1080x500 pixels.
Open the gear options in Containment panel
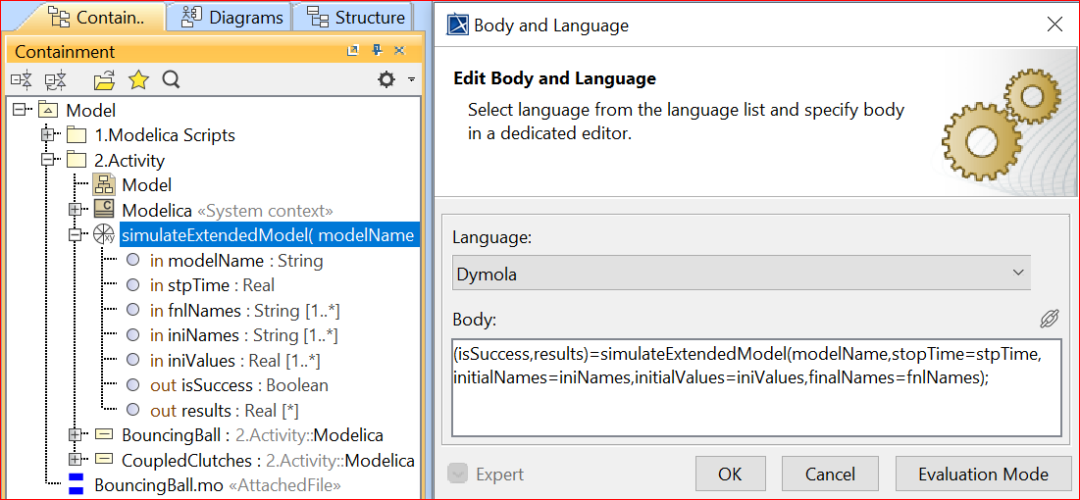[387, 80]
